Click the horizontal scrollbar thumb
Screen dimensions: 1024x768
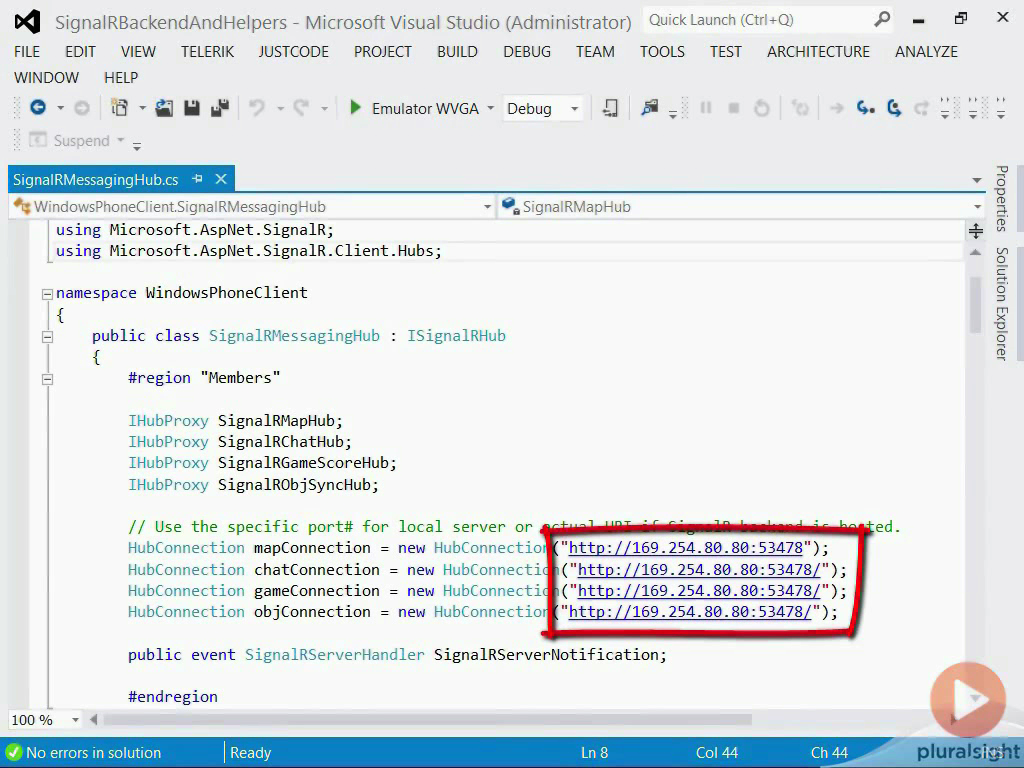tap(428, 720)
